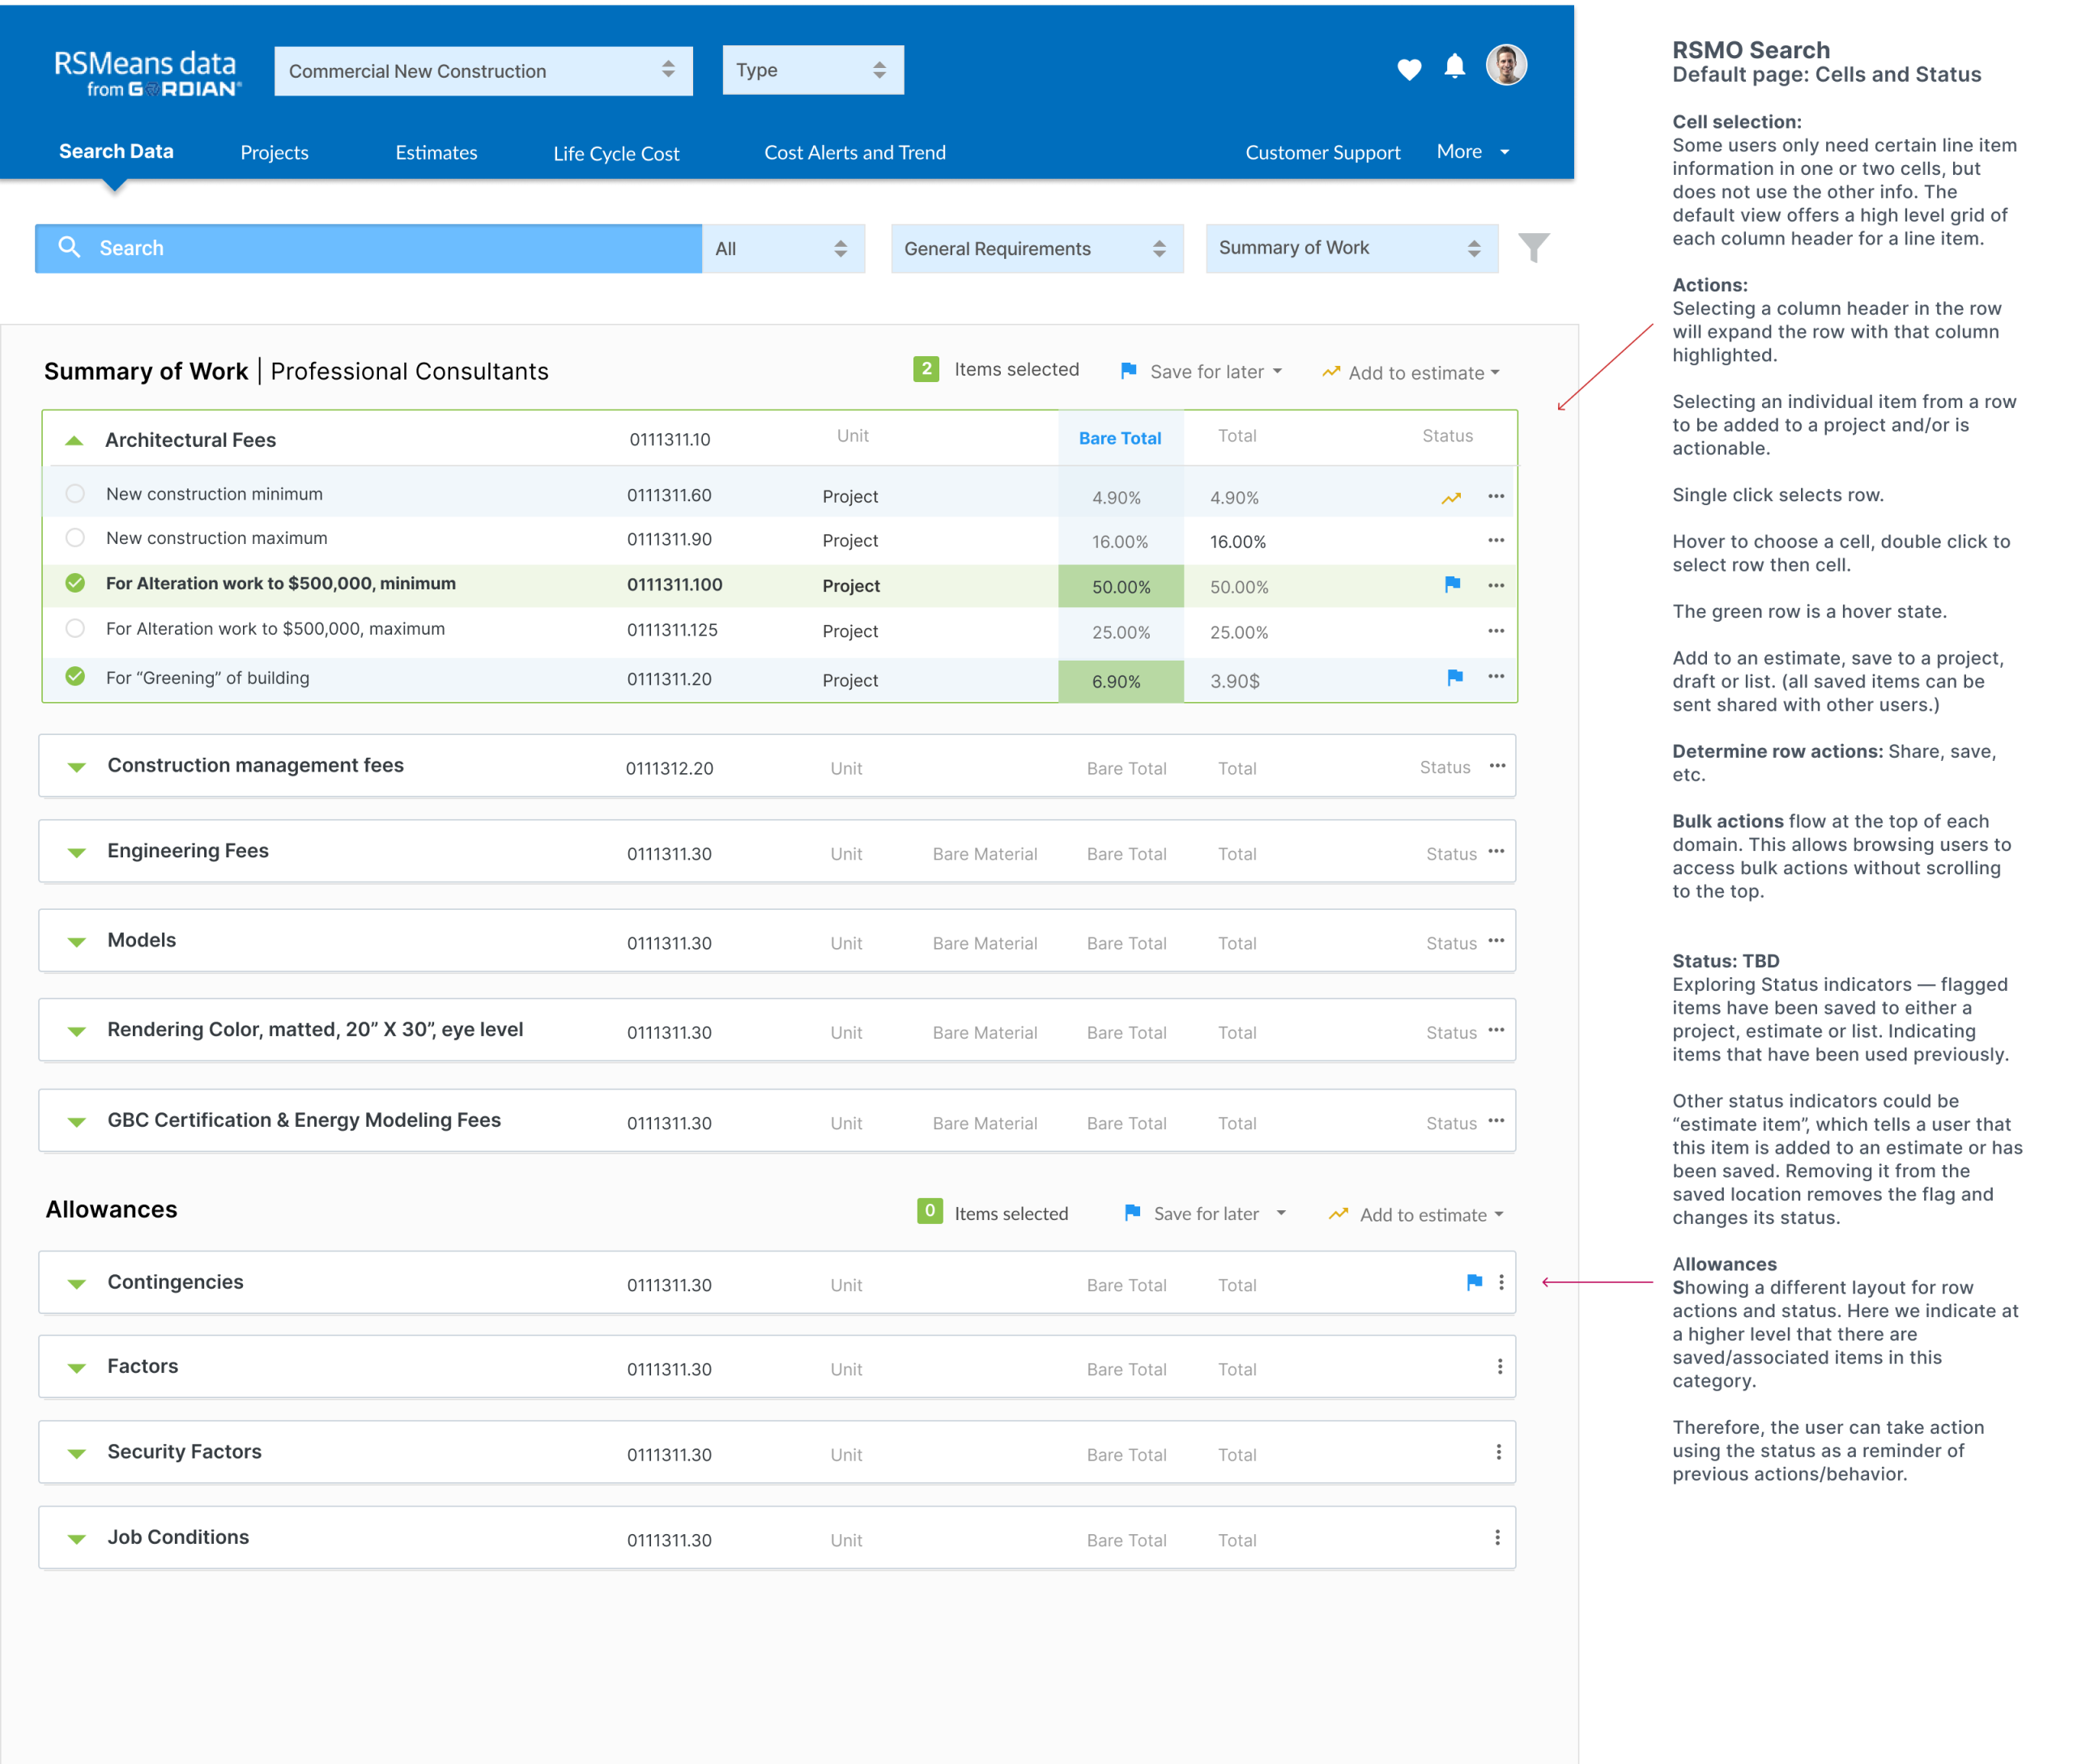Open the vertical dots menu on the Factors row
The image size is (2073, 1764).
[1499, 1367]
